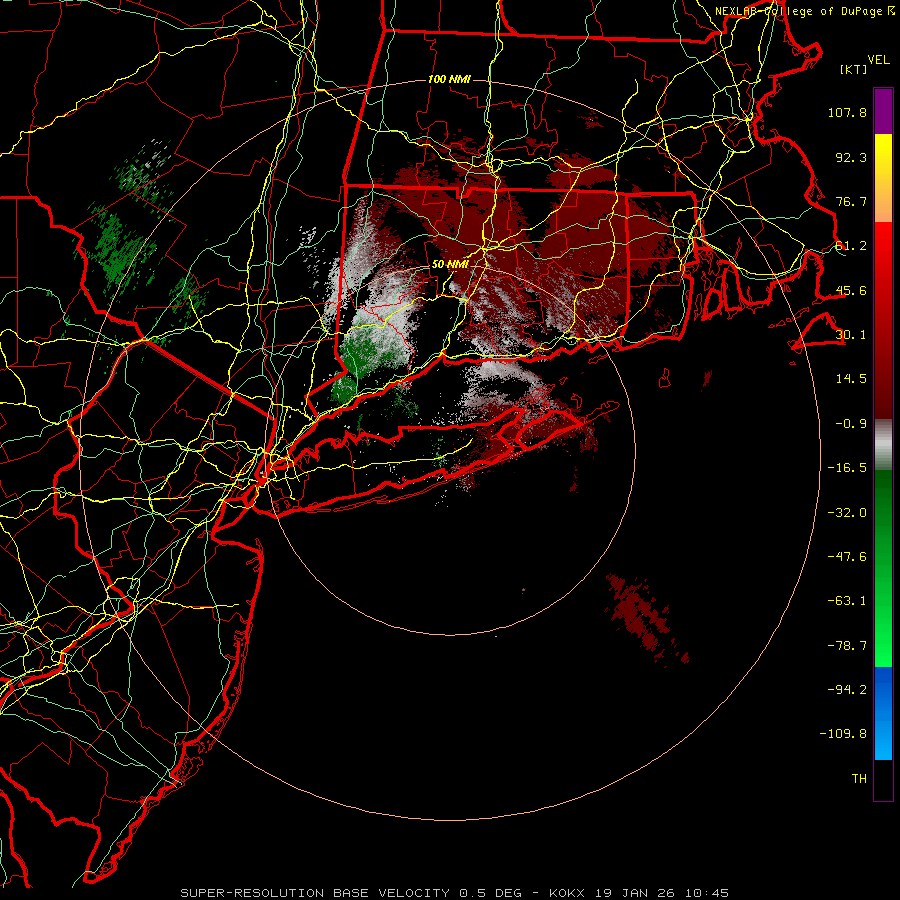Select the 61.2 legend value

pyautogui.click(x=851, y=246)
